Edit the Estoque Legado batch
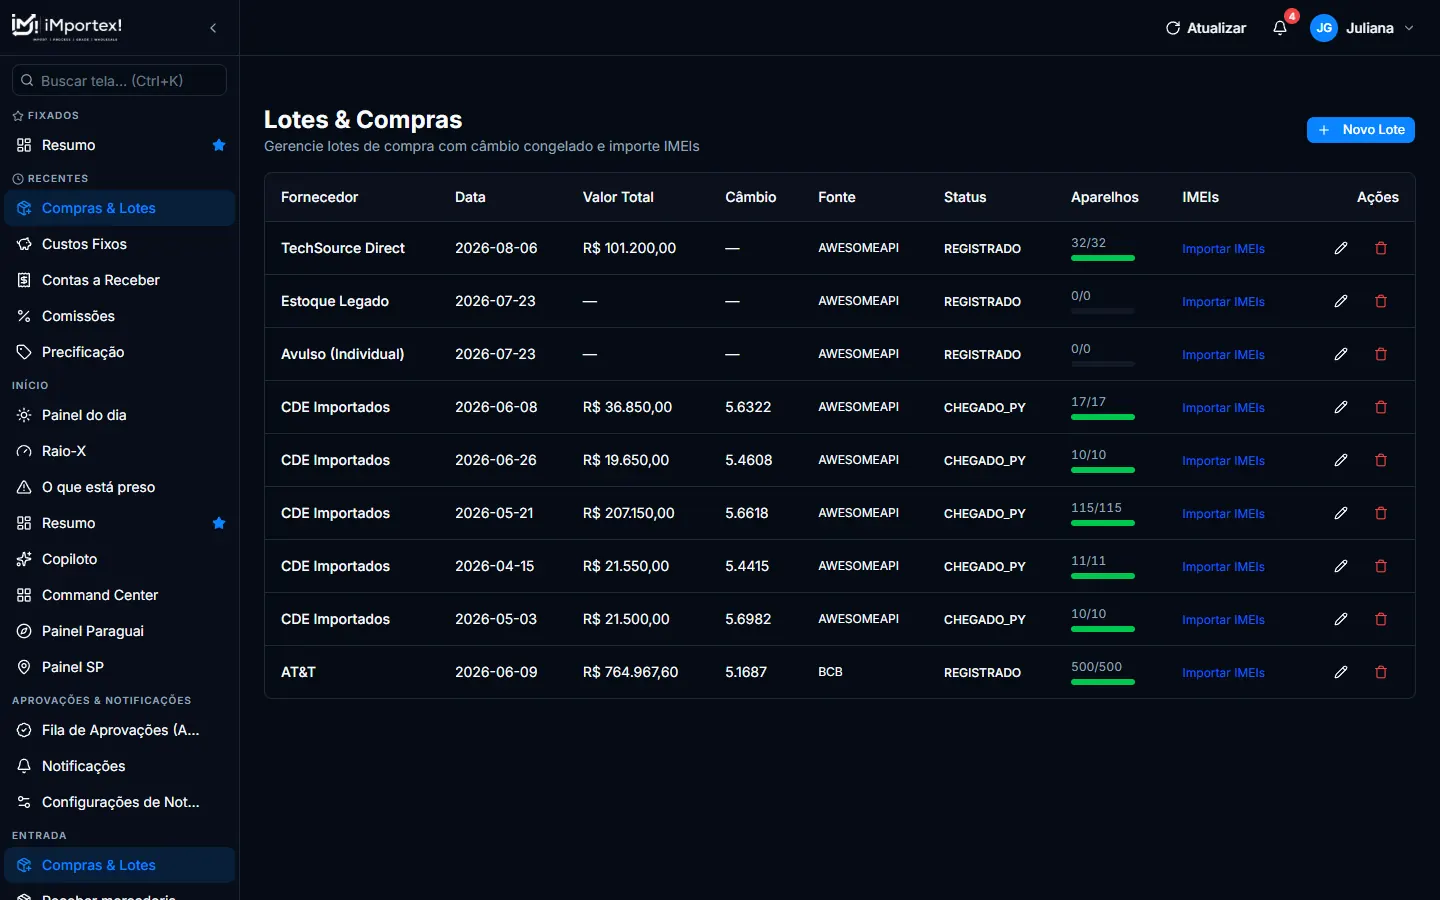1440x900 pixels. tap(1341, 301)
